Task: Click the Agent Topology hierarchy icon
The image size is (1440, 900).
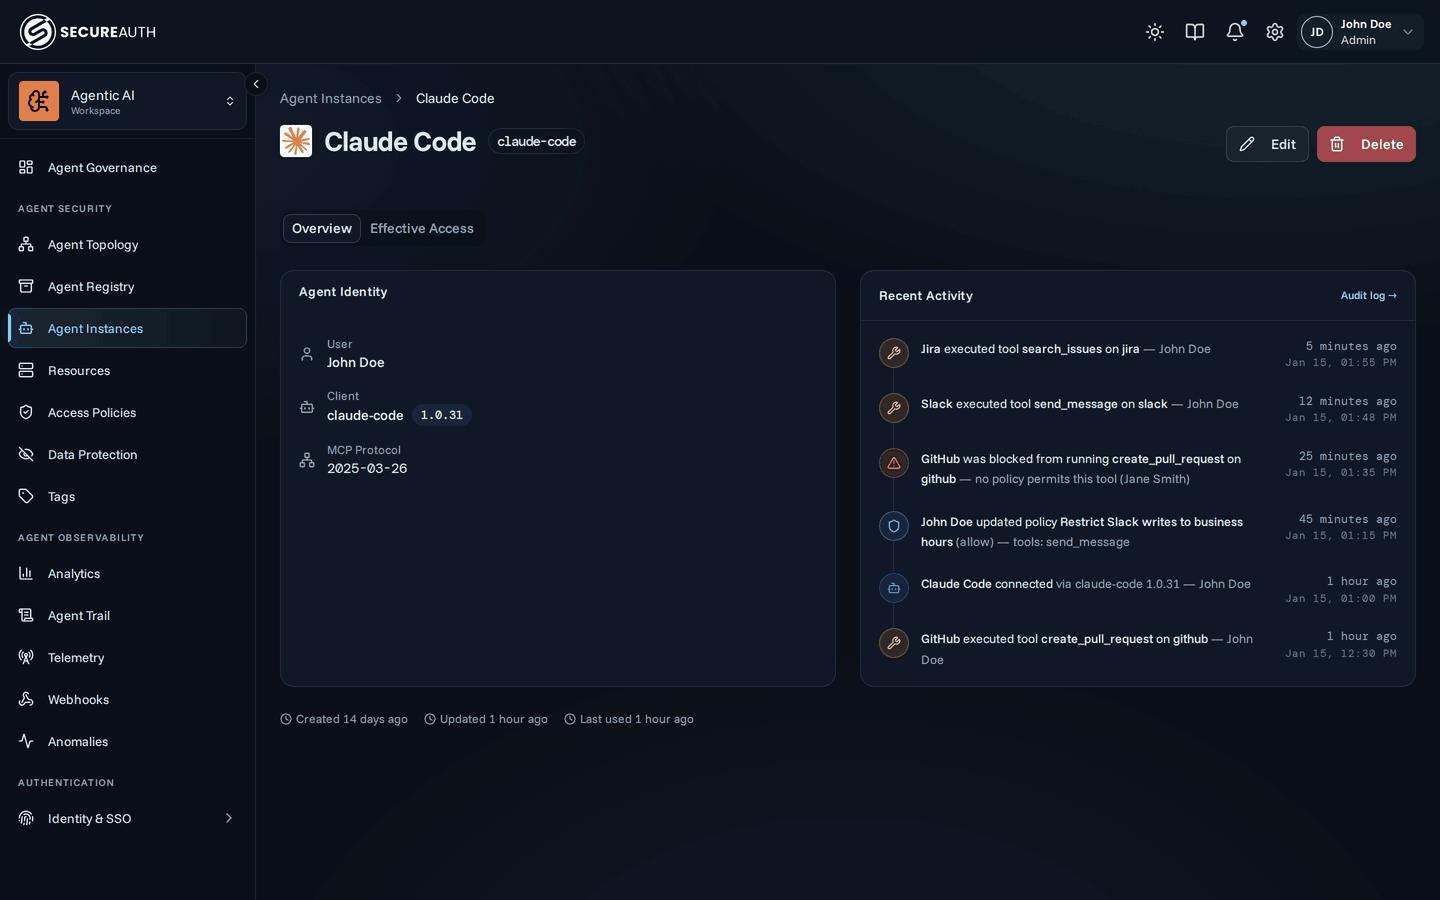Action: click(x=26, y=244)
